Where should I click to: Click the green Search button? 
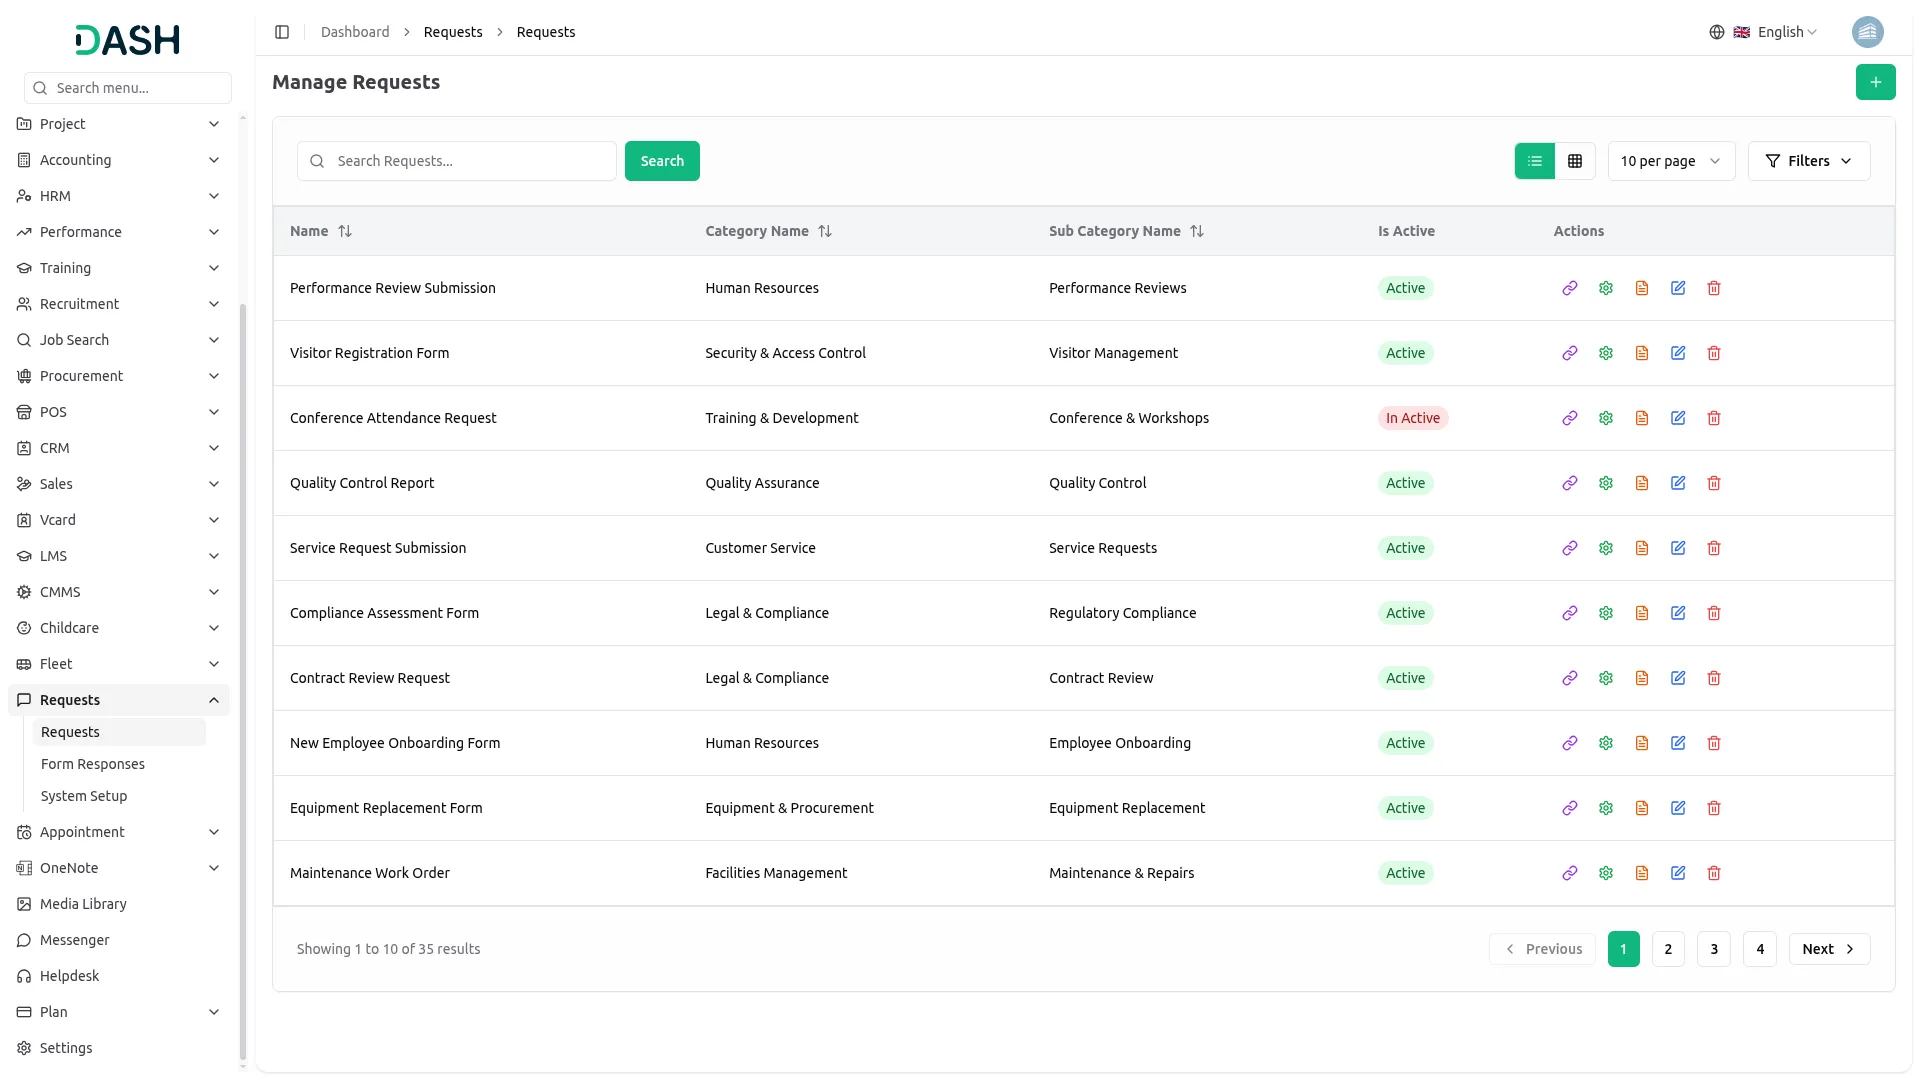(x=662, y=161)
